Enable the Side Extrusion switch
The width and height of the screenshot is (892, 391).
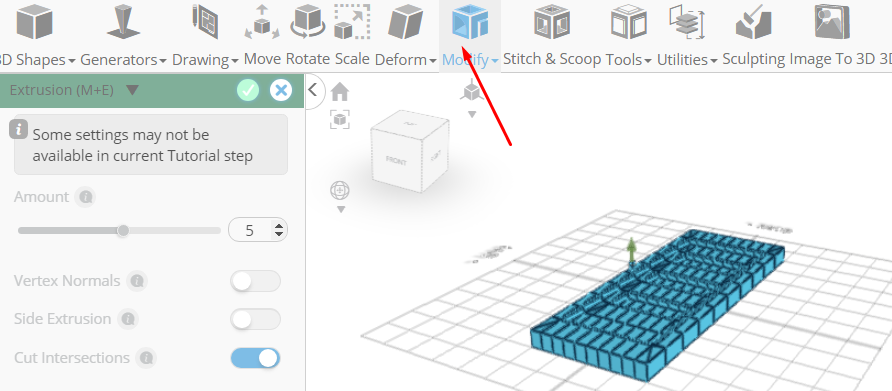pyautogui.click(x=255, y=319)
